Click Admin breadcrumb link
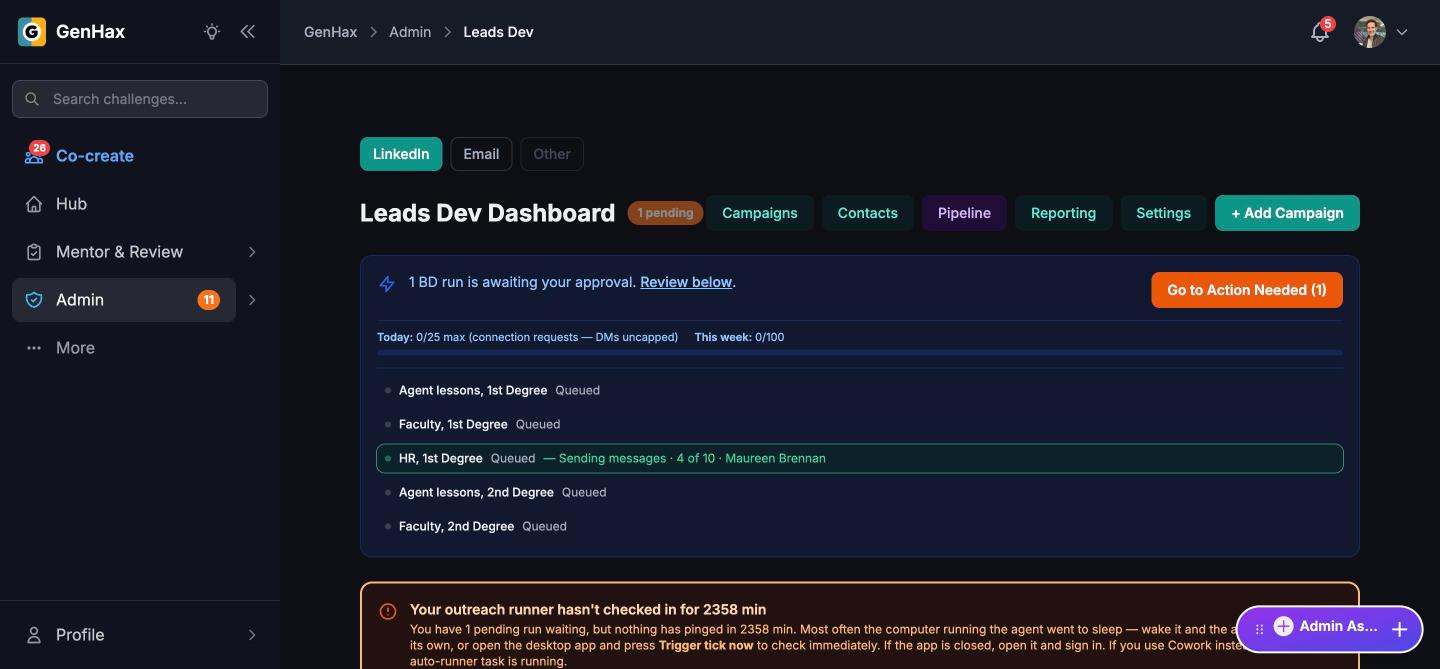 tap(410, 32)
